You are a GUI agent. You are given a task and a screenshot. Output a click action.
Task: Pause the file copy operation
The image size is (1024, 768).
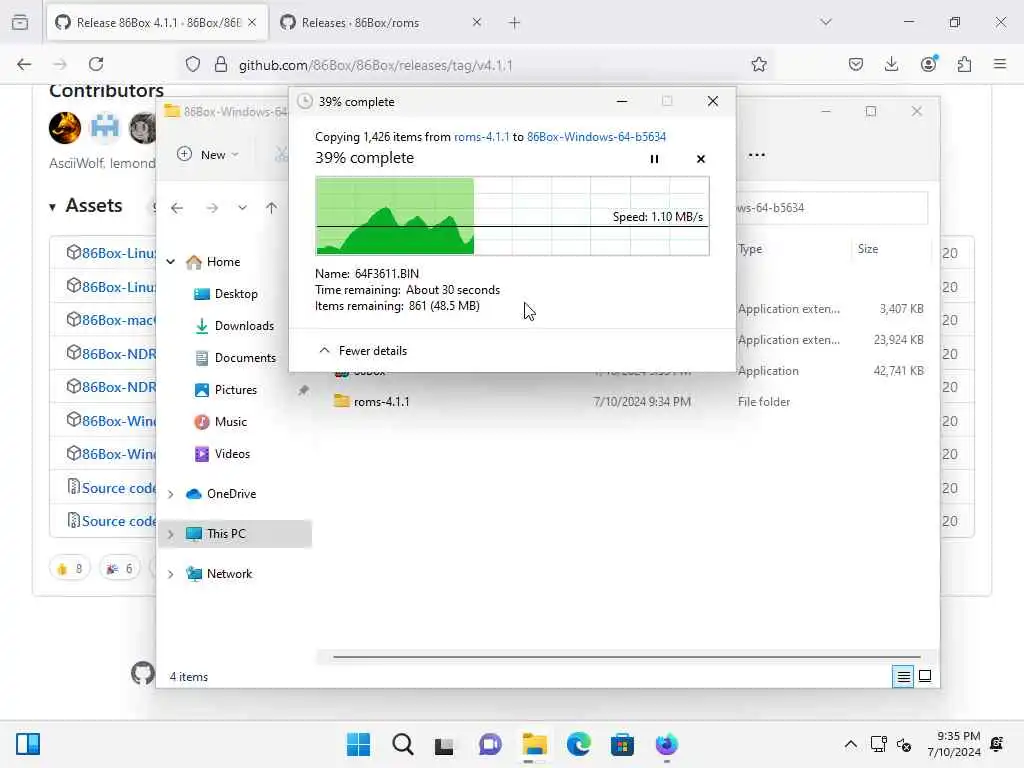(x=654, y=159)
